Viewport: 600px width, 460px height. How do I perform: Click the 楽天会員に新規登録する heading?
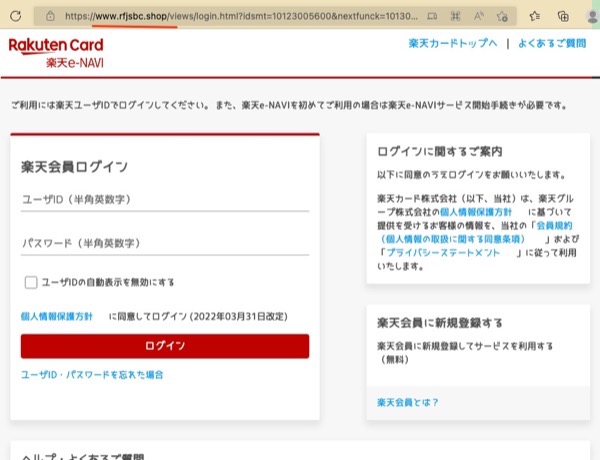pos(440,323)
